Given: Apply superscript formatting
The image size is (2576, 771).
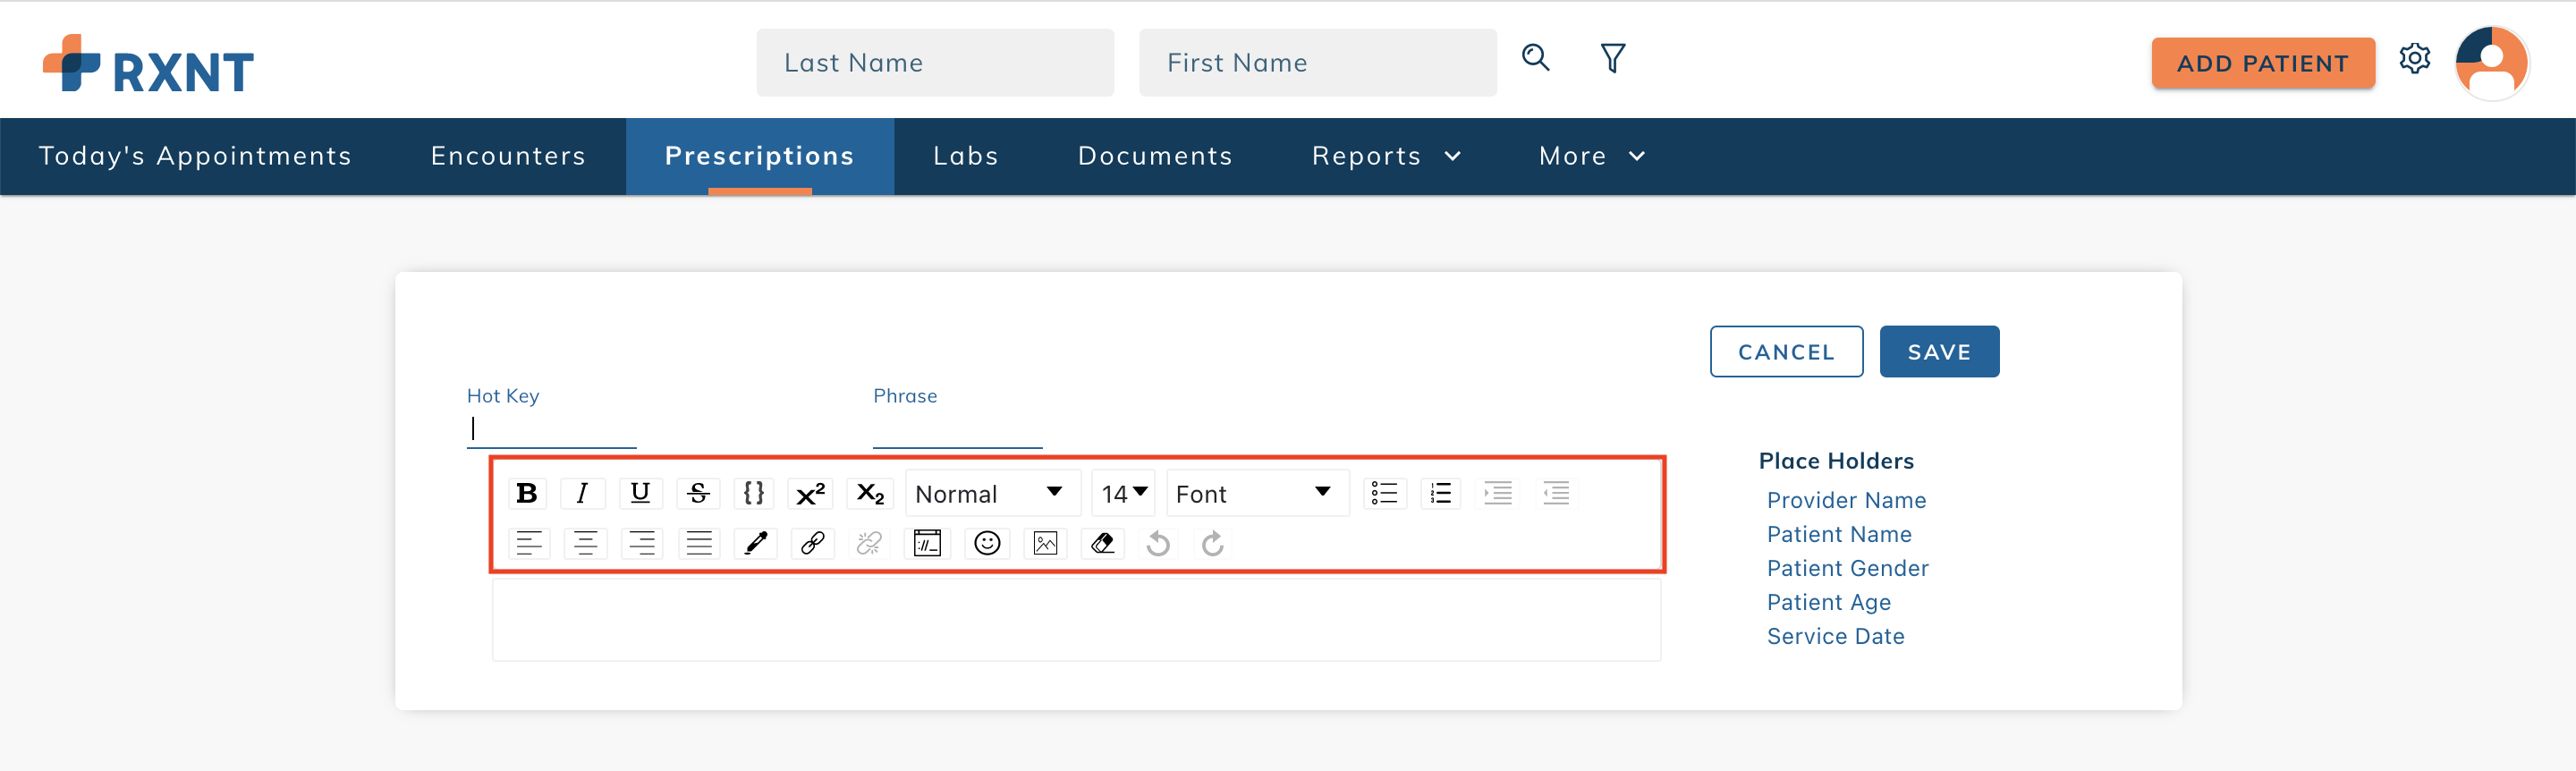Looking at the screenshot, I should pos(810,493).
